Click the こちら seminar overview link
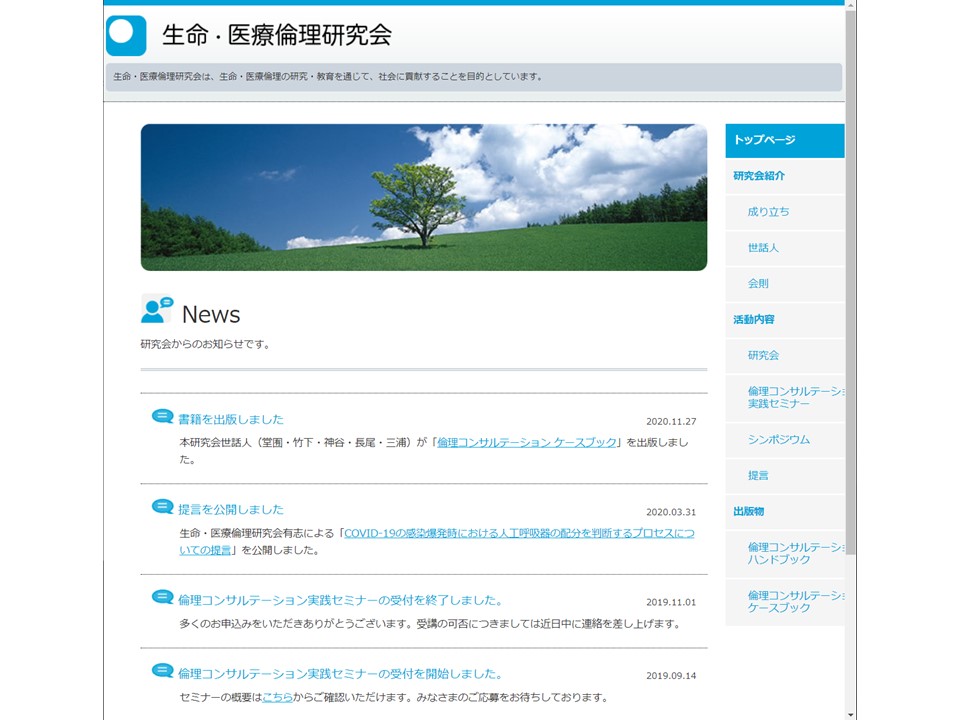 [x=277, y=697]
